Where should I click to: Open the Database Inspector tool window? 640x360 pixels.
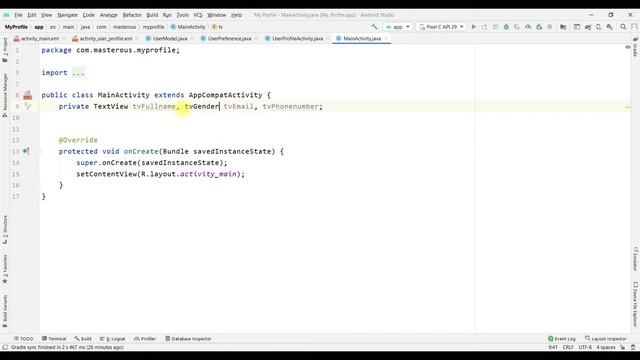point(188,339)
